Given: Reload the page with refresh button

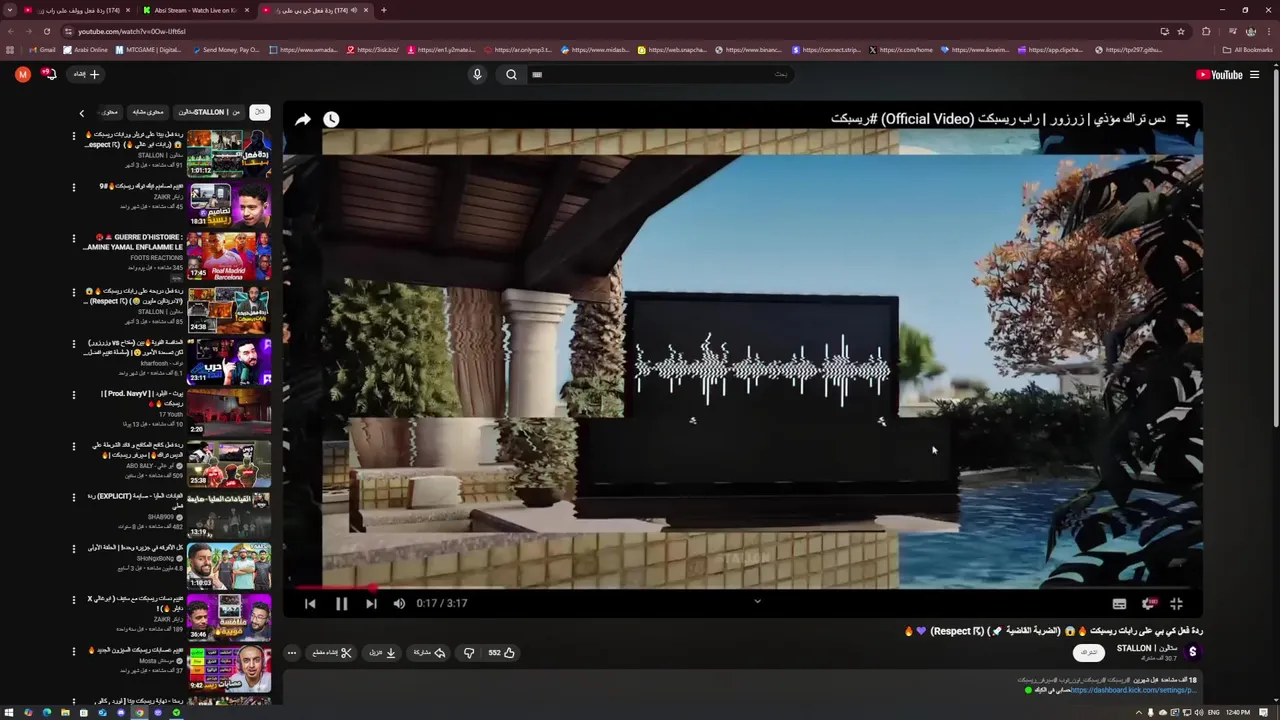Looking at the screenshot, I should 46,31.
